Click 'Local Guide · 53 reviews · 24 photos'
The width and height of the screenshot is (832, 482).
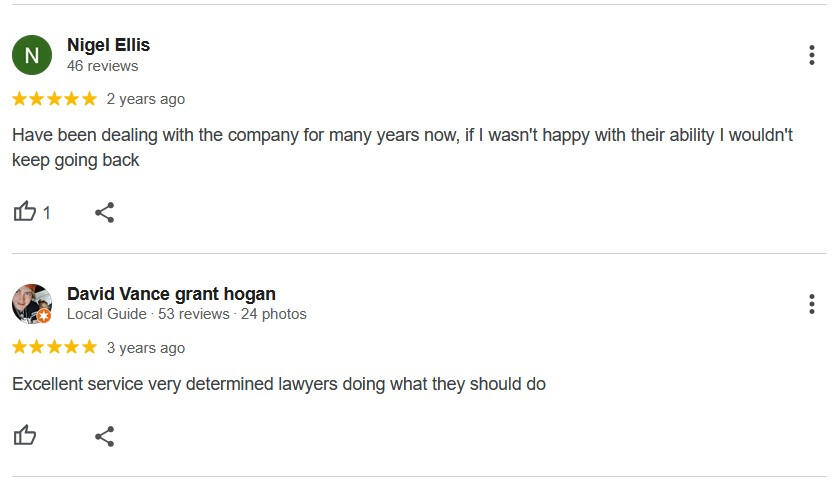pos(187,314)
